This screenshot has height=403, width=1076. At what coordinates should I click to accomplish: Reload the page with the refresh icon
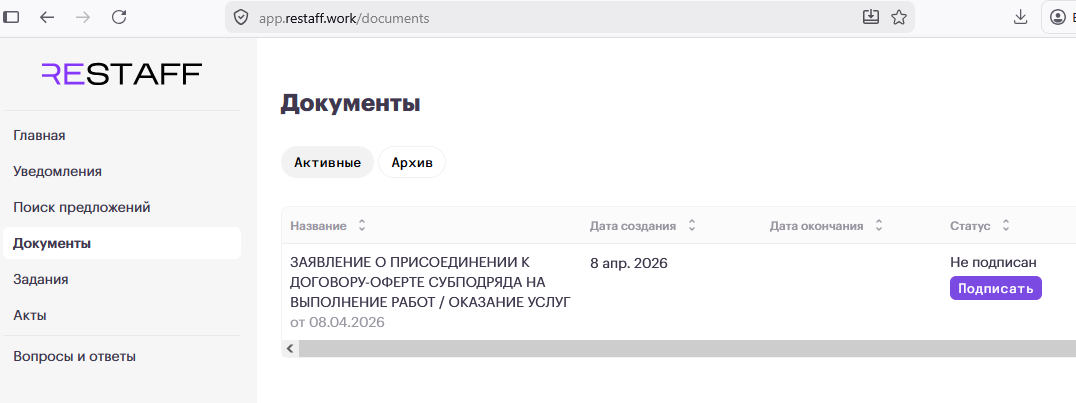click(x=119, y=17)
